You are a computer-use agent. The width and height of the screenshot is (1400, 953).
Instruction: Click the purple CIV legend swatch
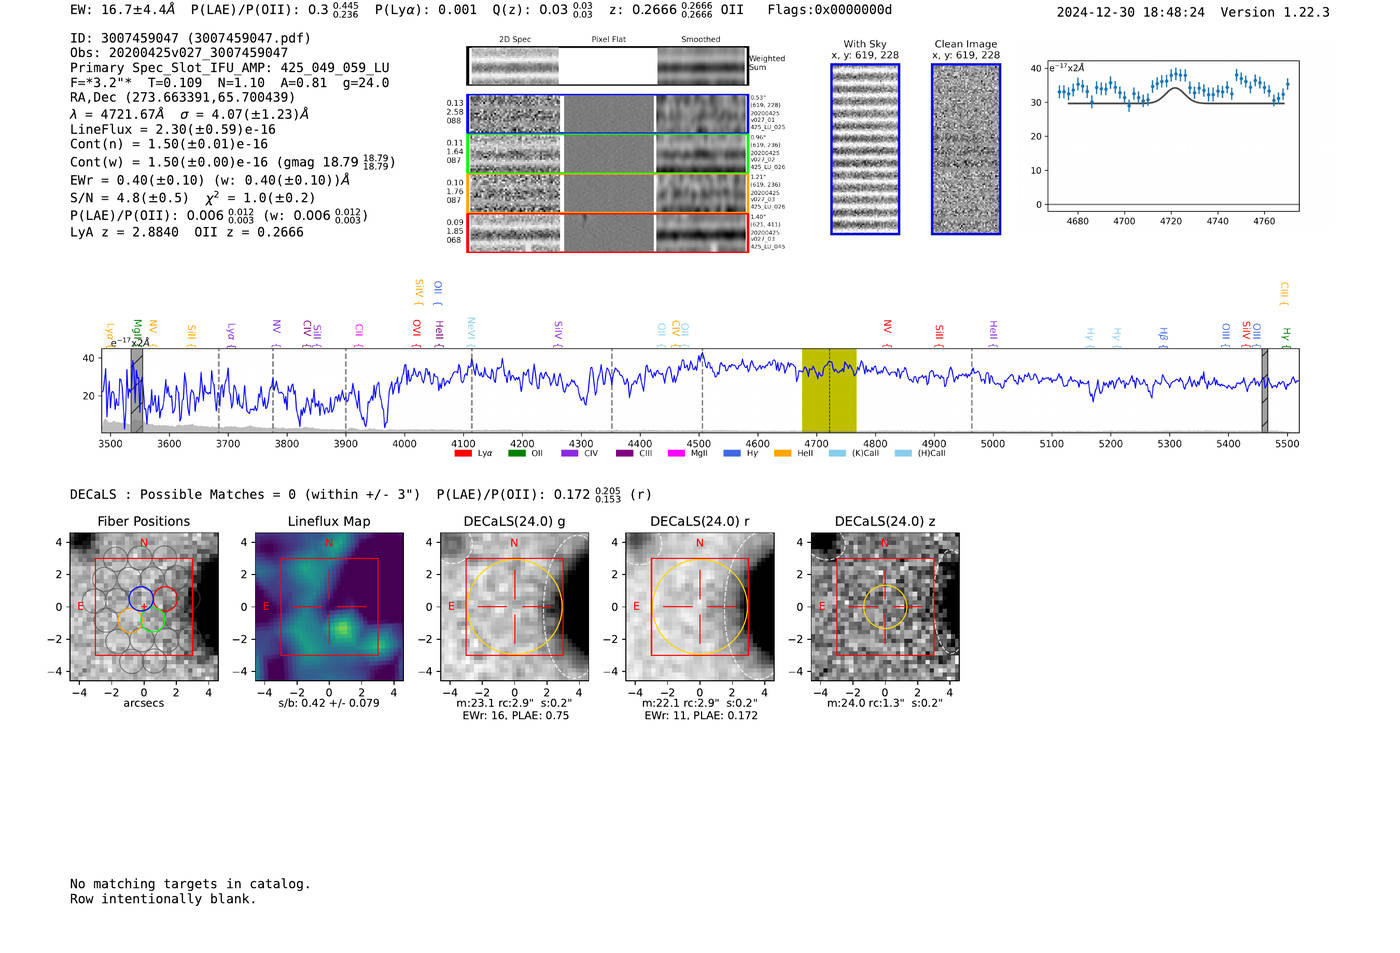[569, 453]
